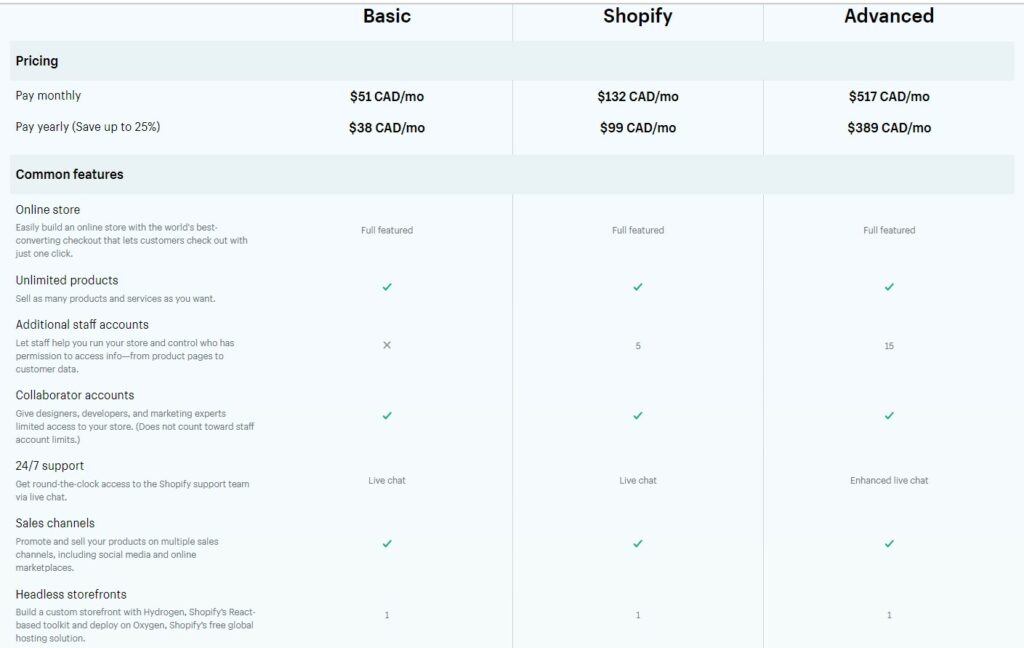Click the Pricing section heading
Screen dimensions: 1024x648
pyautogui.click(x=37, y=61)
